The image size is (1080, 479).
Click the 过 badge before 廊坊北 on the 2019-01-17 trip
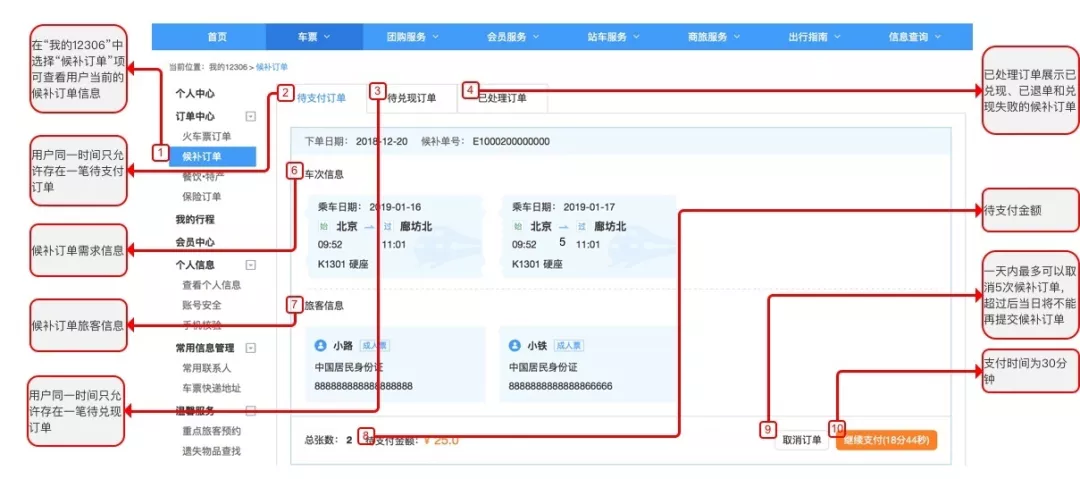point(584,226)
